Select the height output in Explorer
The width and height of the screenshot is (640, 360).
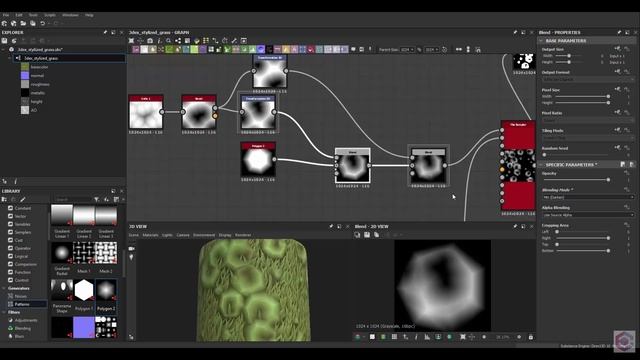(36, 101)
